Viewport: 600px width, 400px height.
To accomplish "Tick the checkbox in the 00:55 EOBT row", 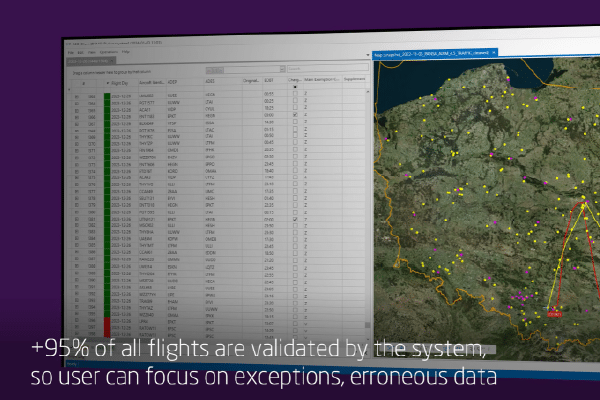I will pos(294,92).
